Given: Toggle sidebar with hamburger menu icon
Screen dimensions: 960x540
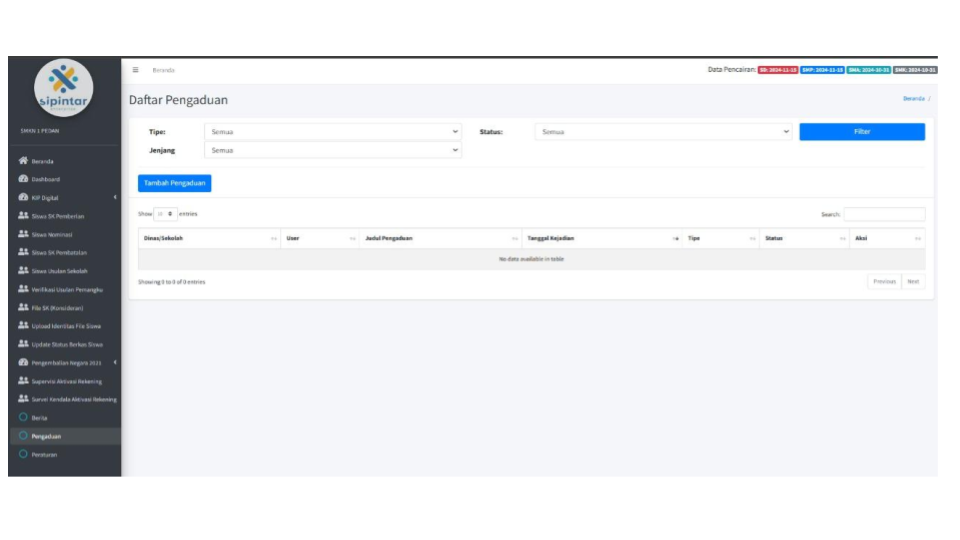Looking at the screenshot, I should point(135,70).
